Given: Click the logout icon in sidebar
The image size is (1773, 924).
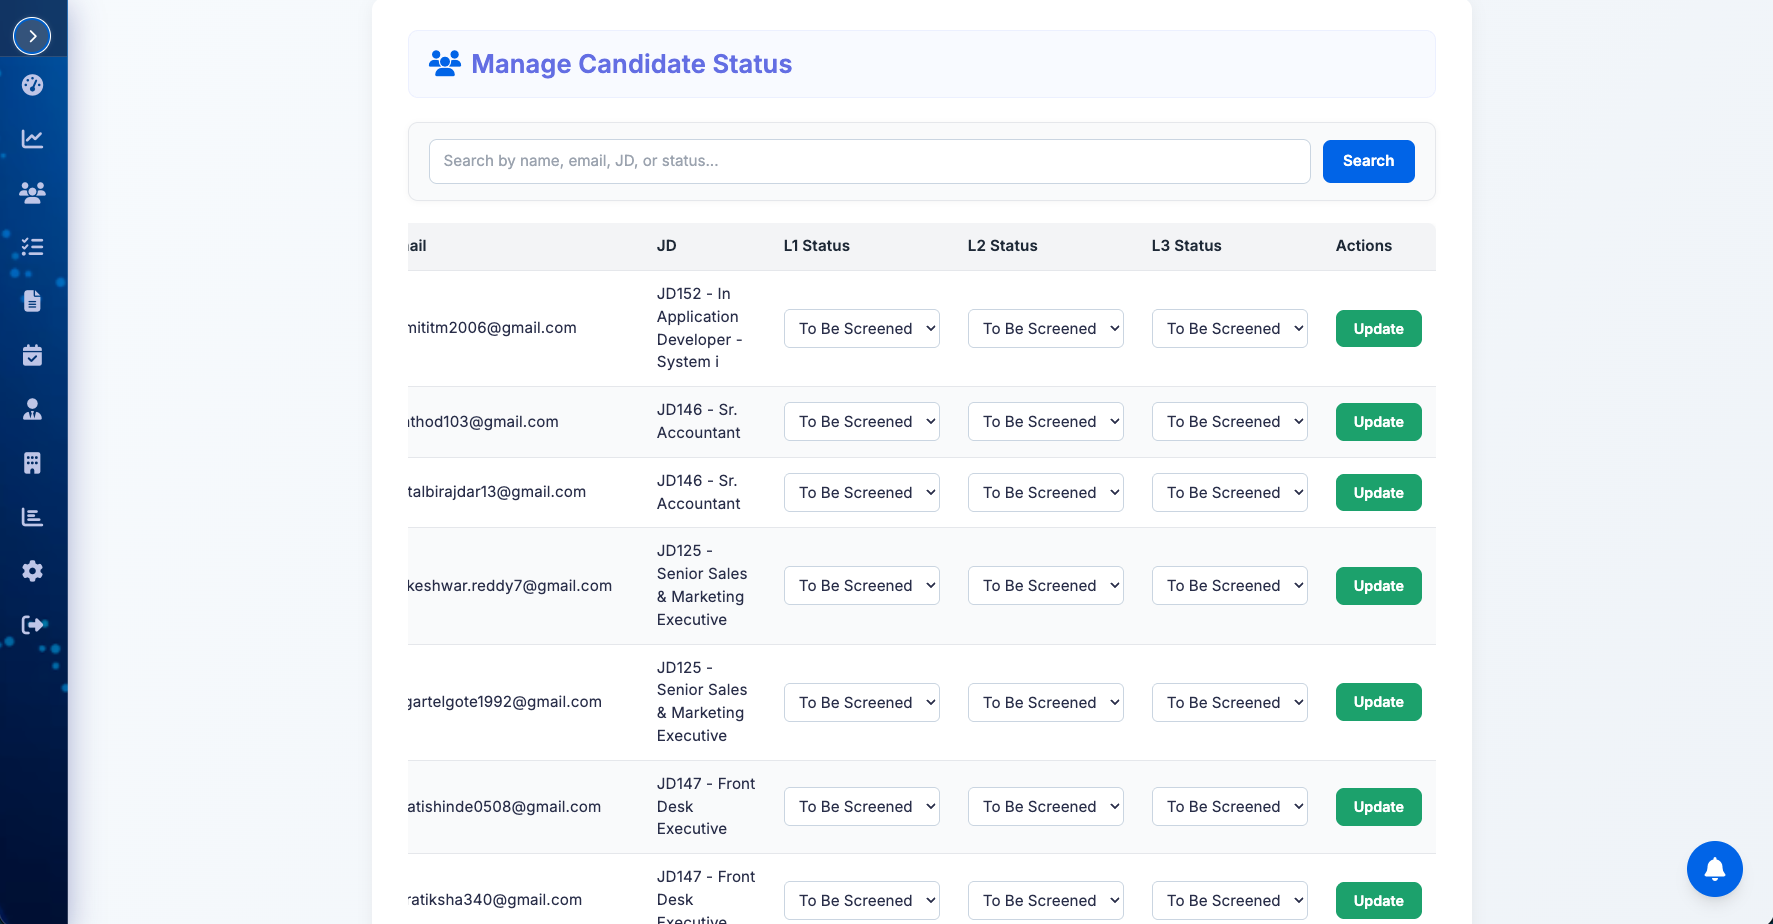Looking at the screenshot, I should point(32,625).
